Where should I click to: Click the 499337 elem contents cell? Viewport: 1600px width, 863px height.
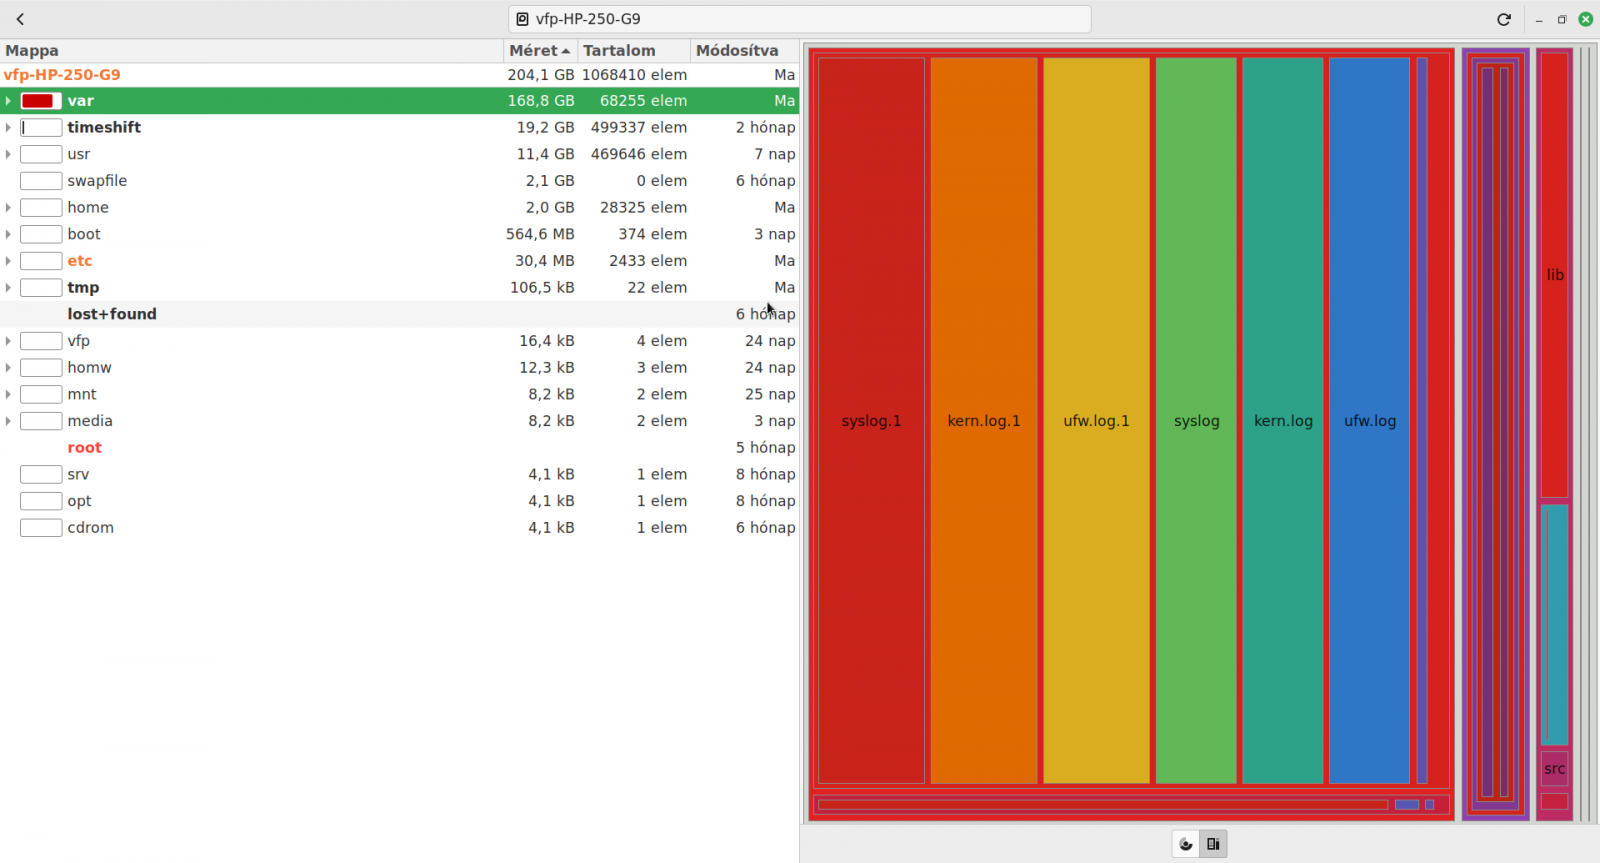coord(638,128)
